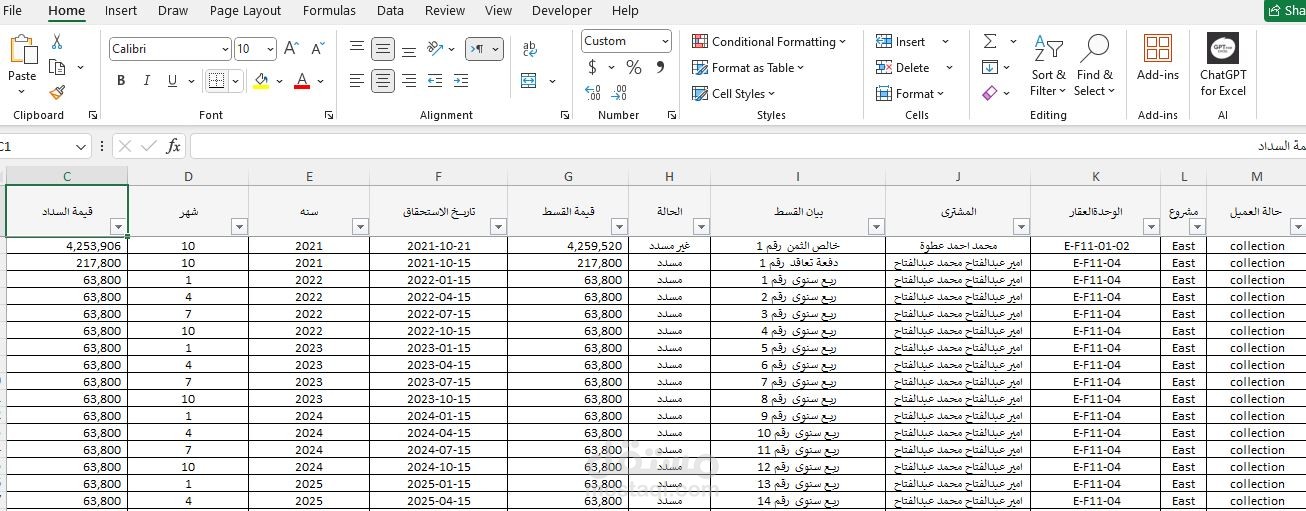Expand Cell Styles gallery
Viewport: 1306px width, 511px height.
coord(734,94)
